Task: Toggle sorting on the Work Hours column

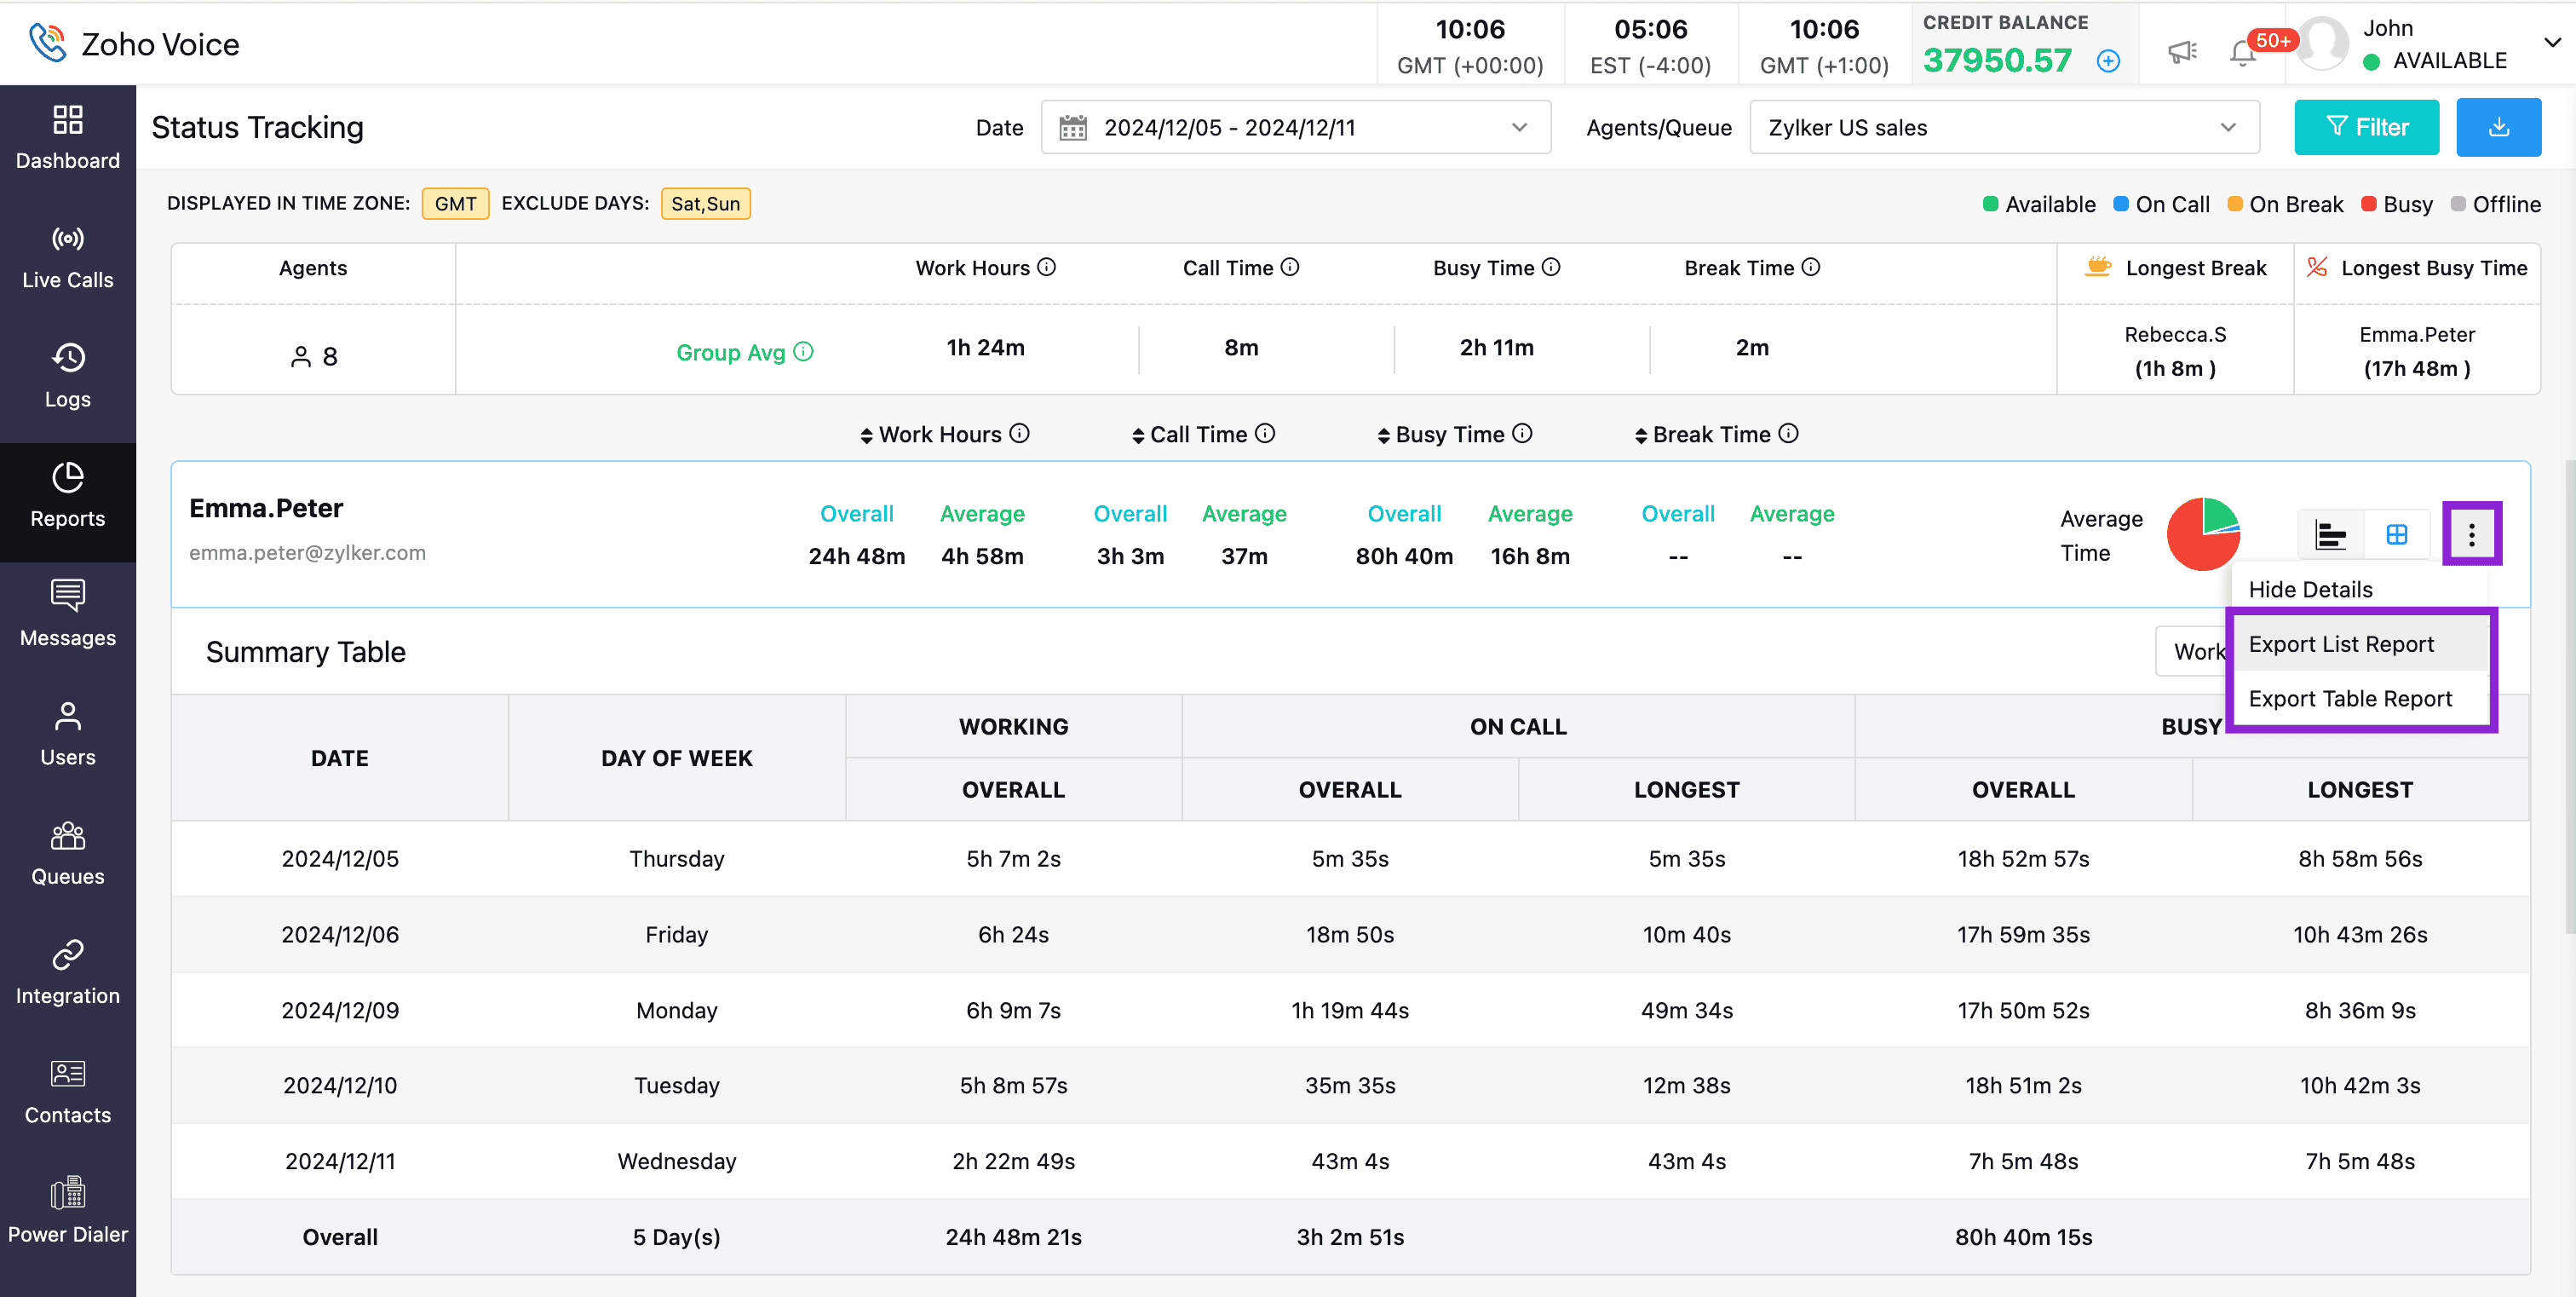Action: coord(866,435)
